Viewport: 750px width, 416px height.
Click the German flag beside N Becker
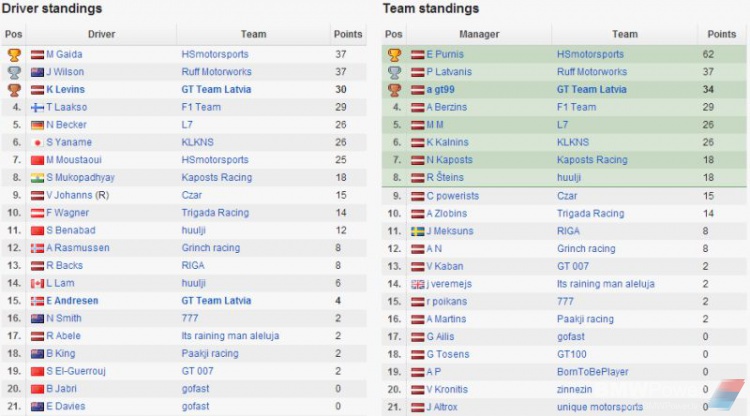click(37, 125)
